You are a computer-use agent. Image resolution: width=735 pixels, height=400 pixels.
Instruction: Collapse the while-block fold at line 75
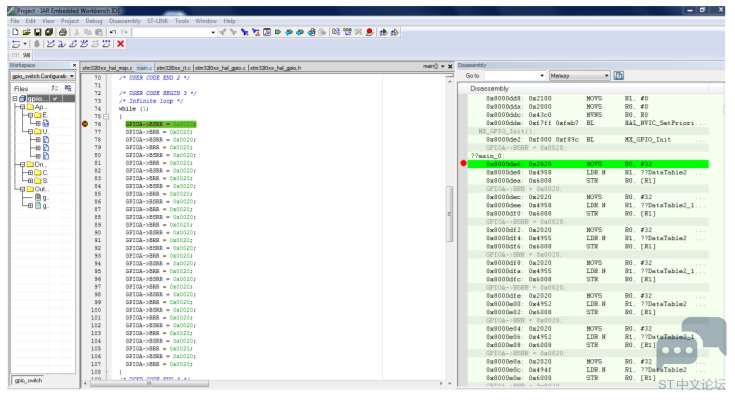(106, 116)
